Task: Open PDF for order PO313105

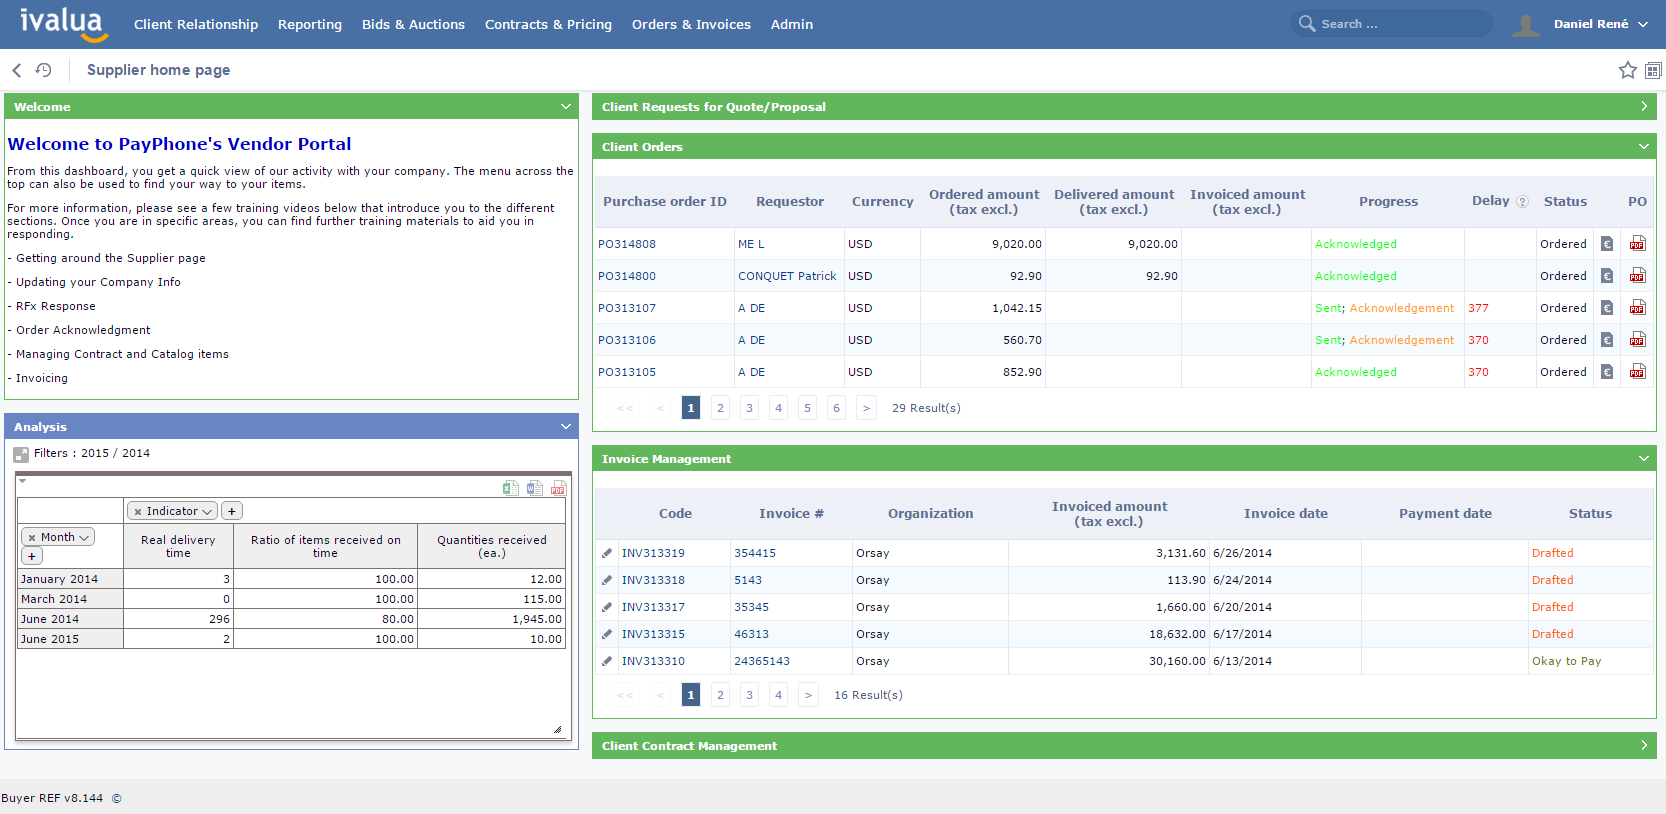Action: click(1637, 372)
